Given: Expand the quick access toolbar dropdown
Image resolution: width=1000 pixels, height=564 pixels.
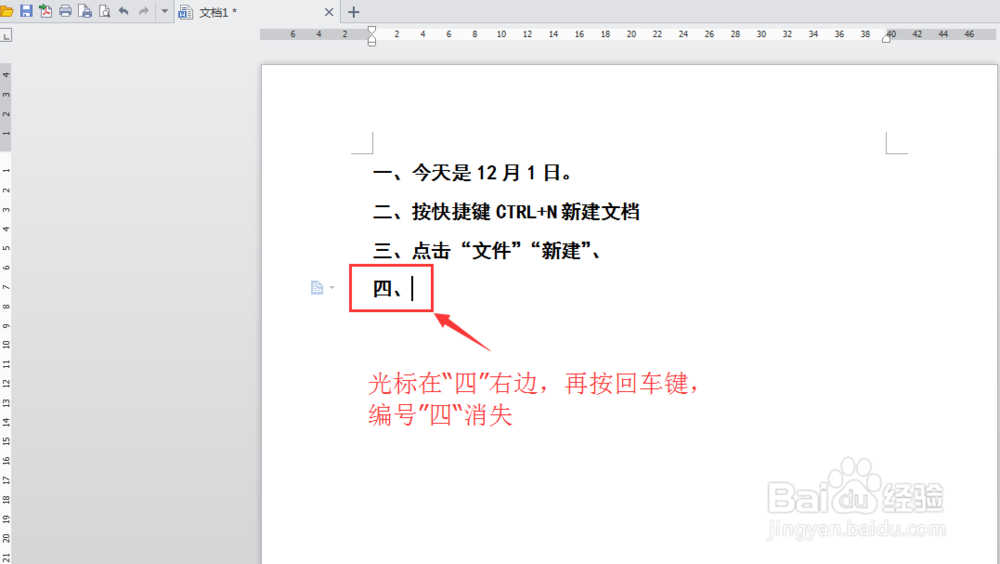Looking at the screenshot, I should click(164, 11).
